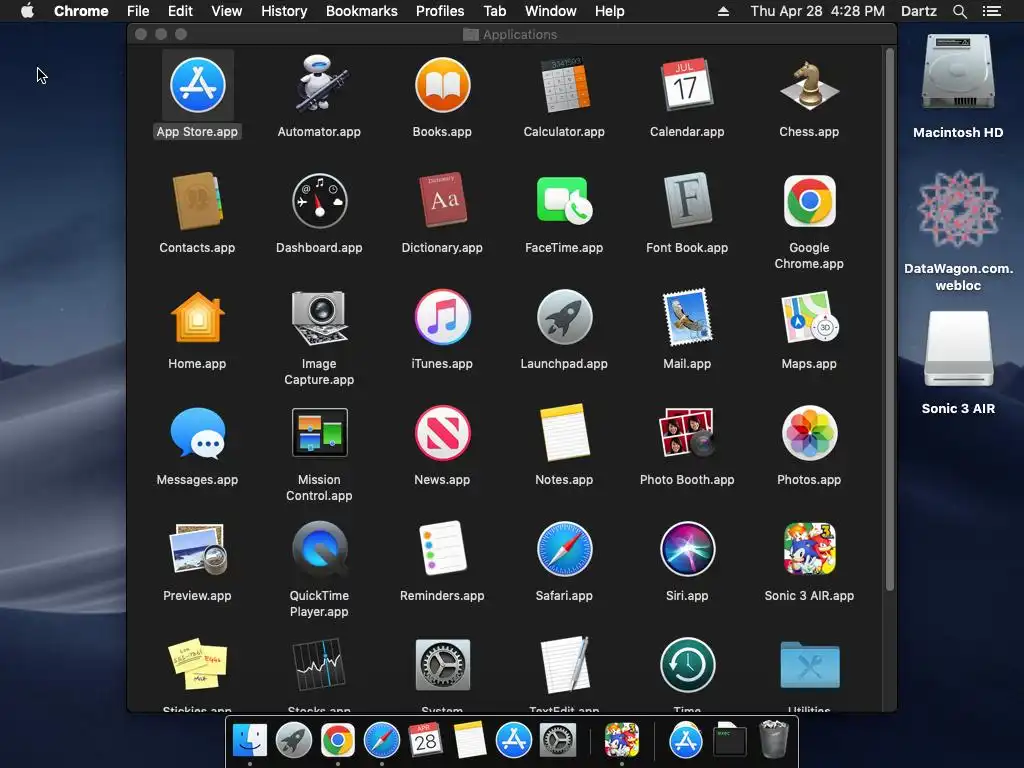Click the date and time in menu bar

click(818, 11)
